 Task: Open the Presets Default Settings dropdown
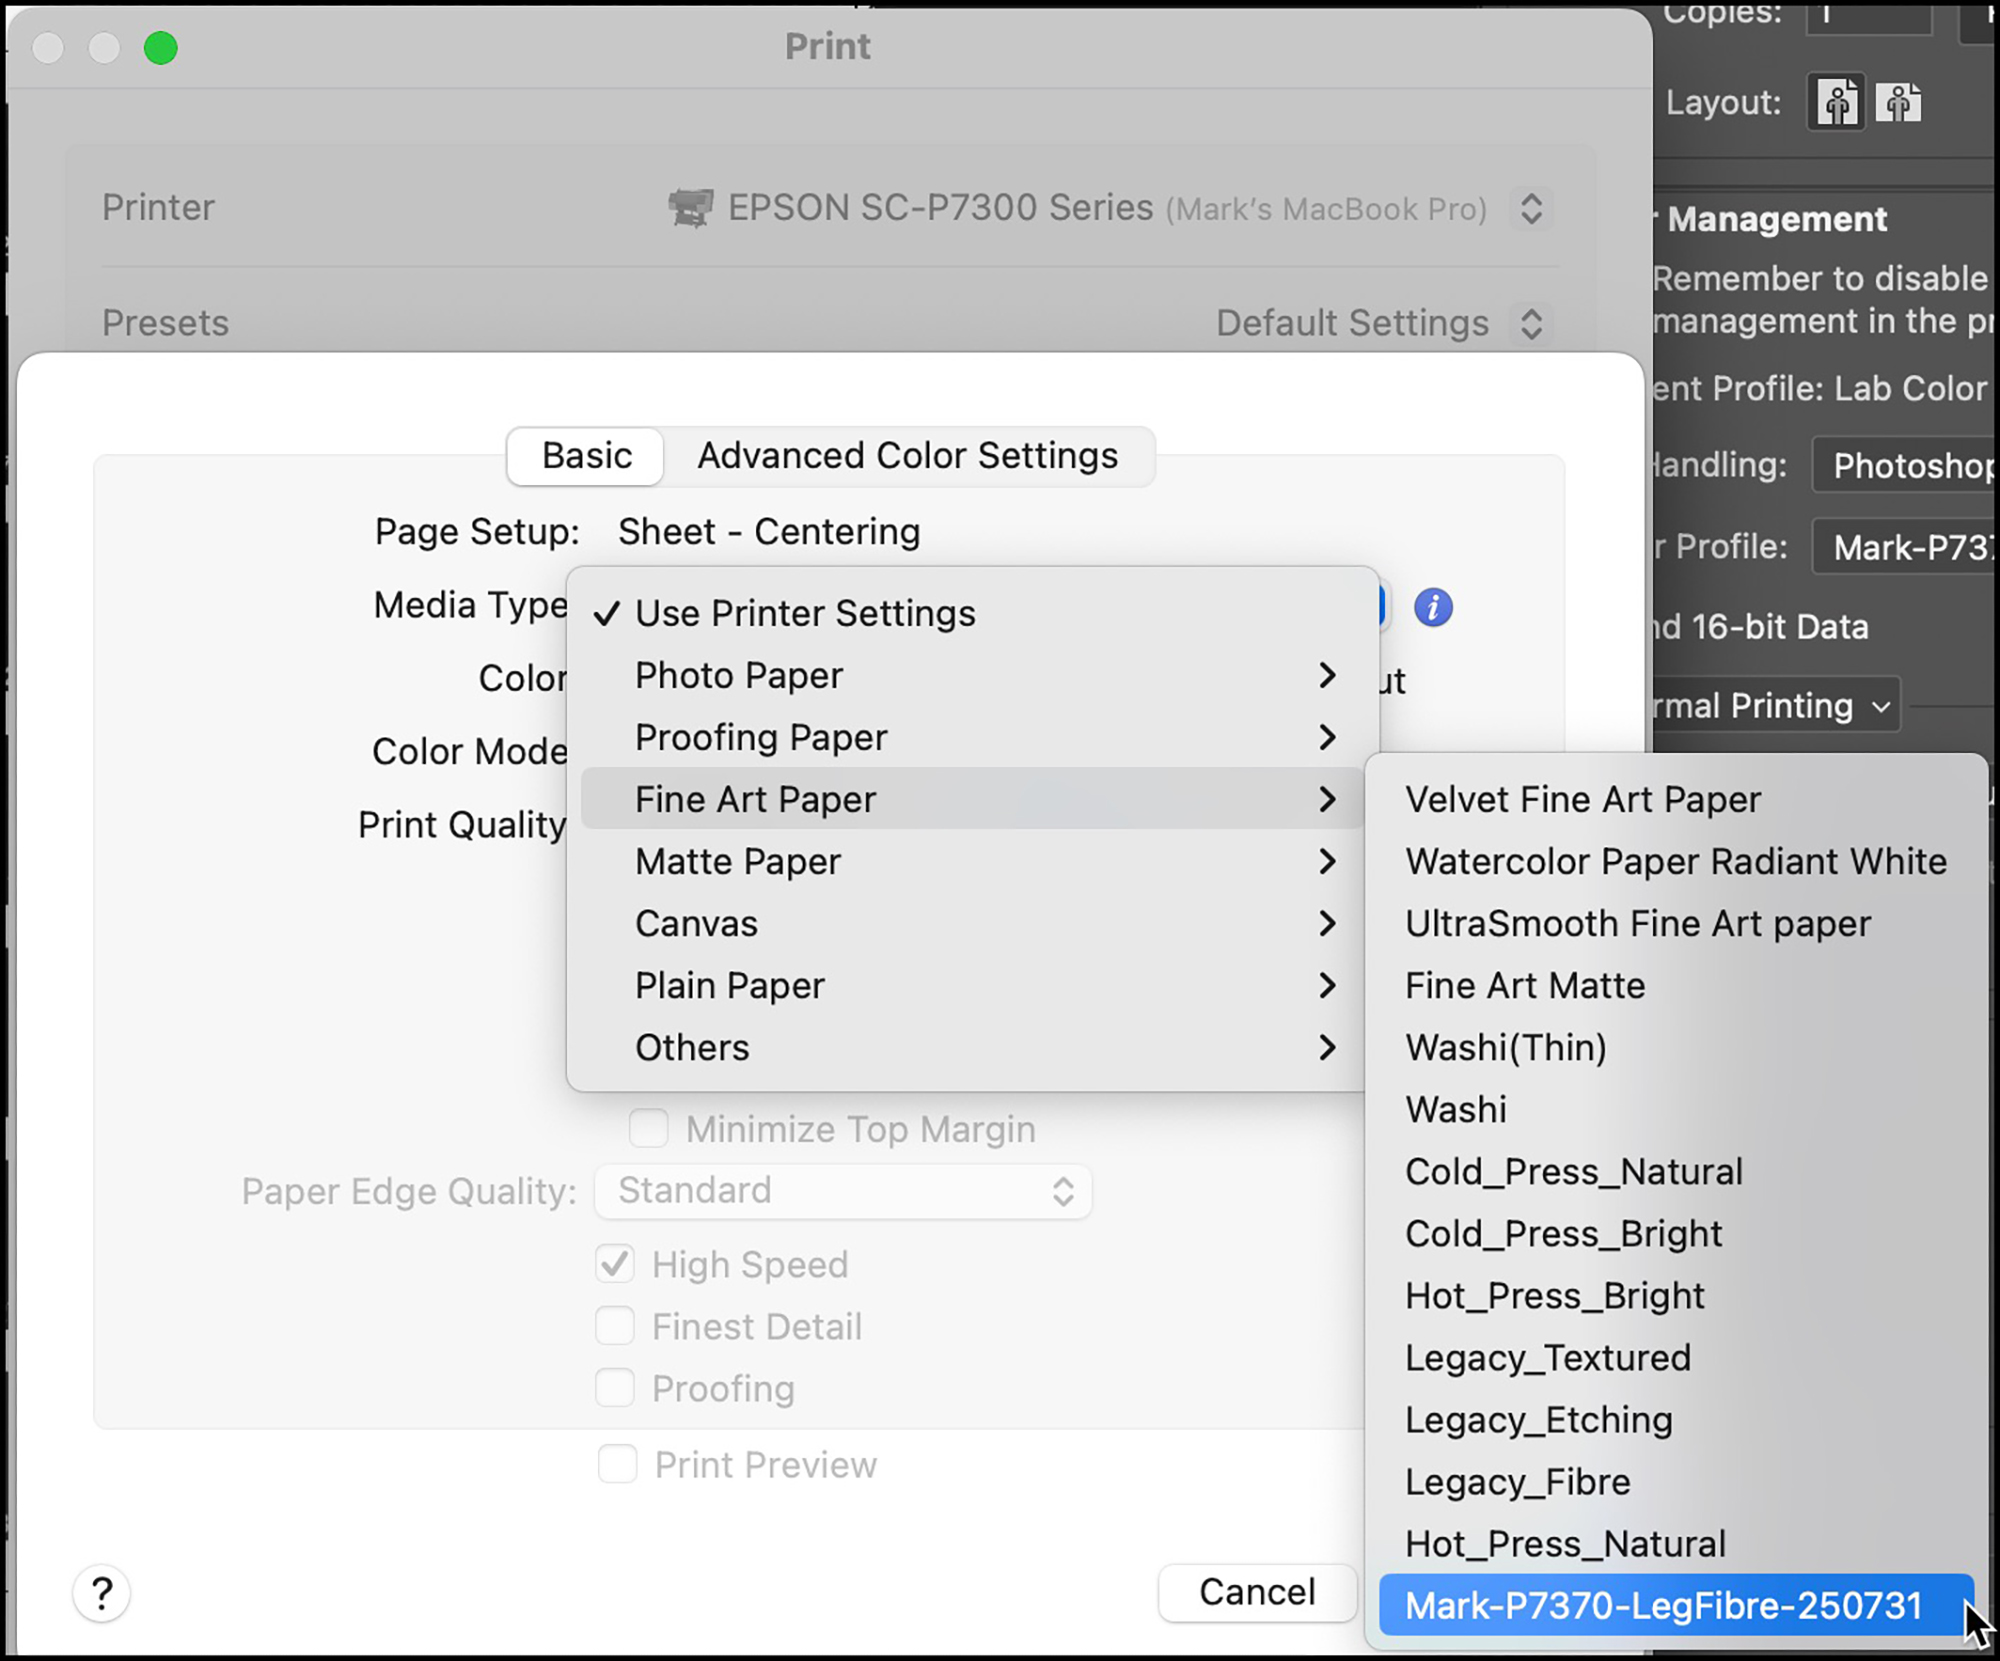(1531, 323)
